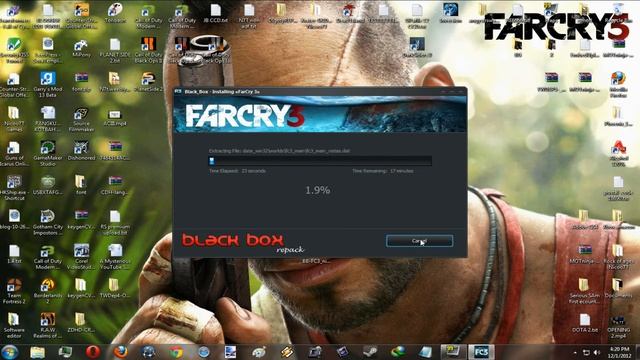Open PLANET SIDE 2.txt file
Screen dimensions: 640x360
tap(115, 50)
